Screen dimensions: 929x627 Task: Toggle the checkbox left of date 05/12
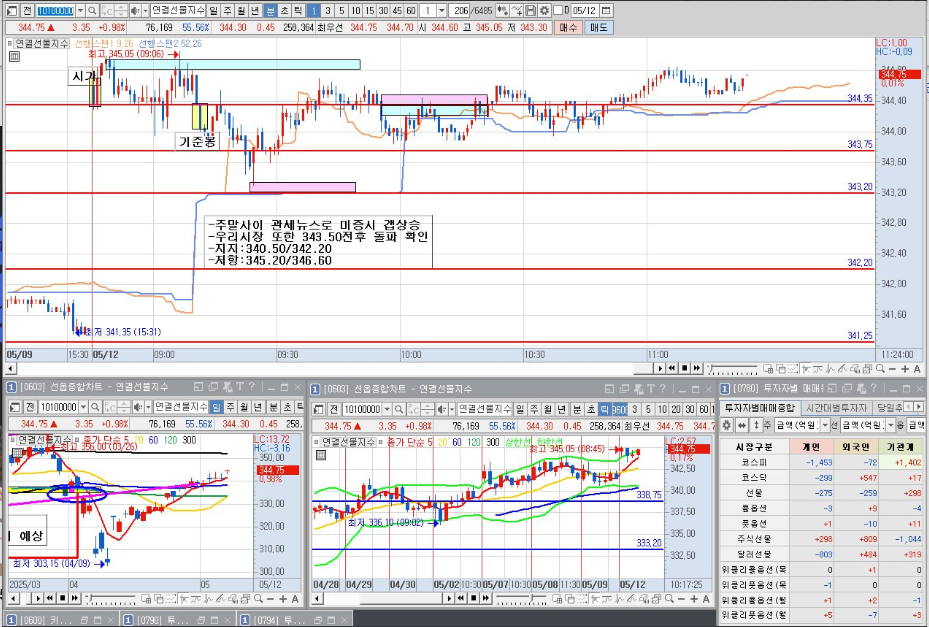(558, 11)
